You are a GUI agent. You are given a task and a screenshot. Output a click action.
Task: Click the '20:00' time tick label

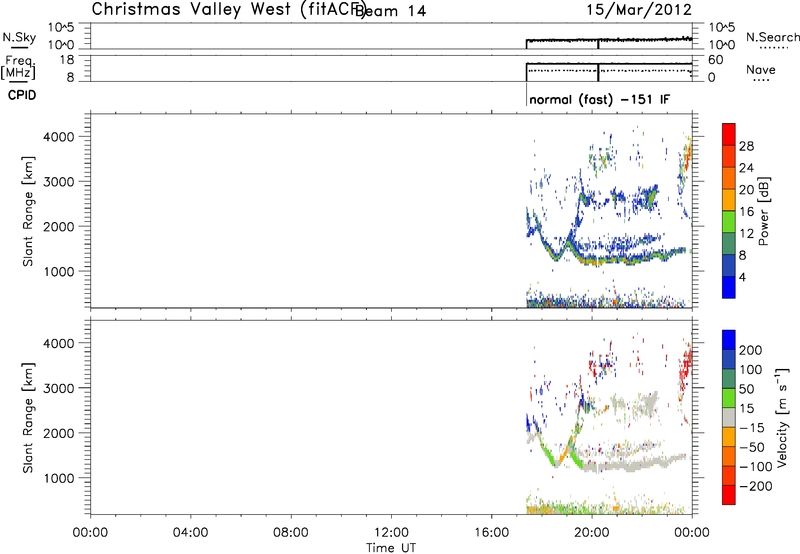pos(591,533)
